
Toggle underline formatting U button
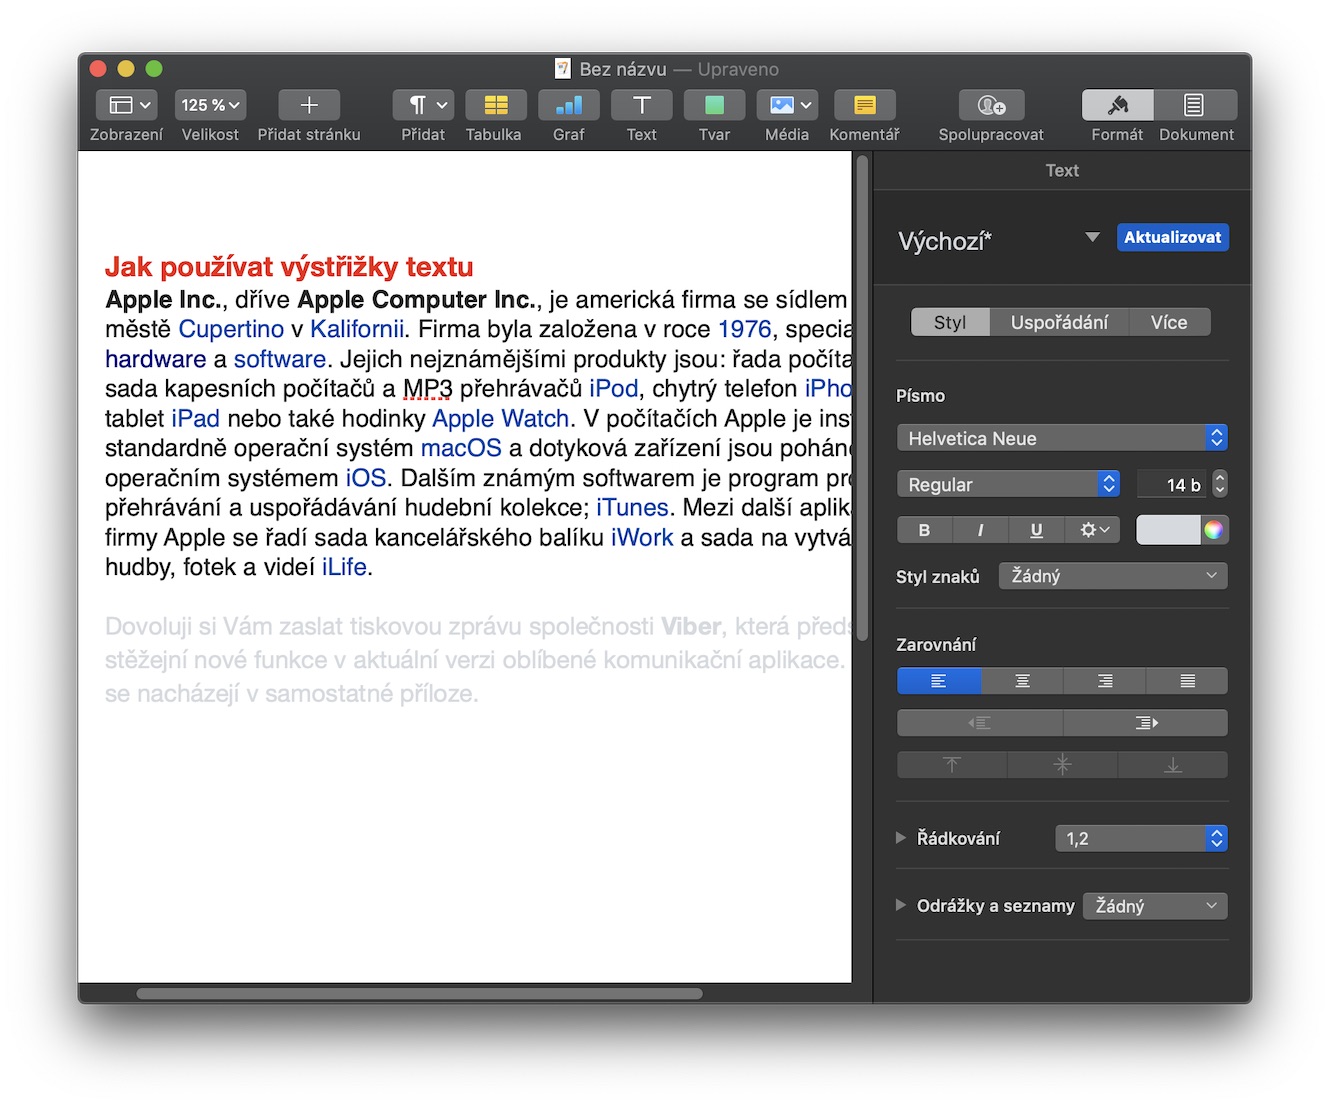(x=1037, y=530)
